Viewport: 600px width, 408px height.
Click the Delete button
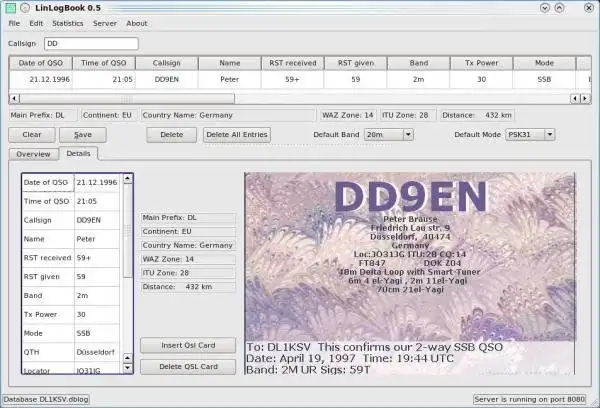(x=171, y=135)
